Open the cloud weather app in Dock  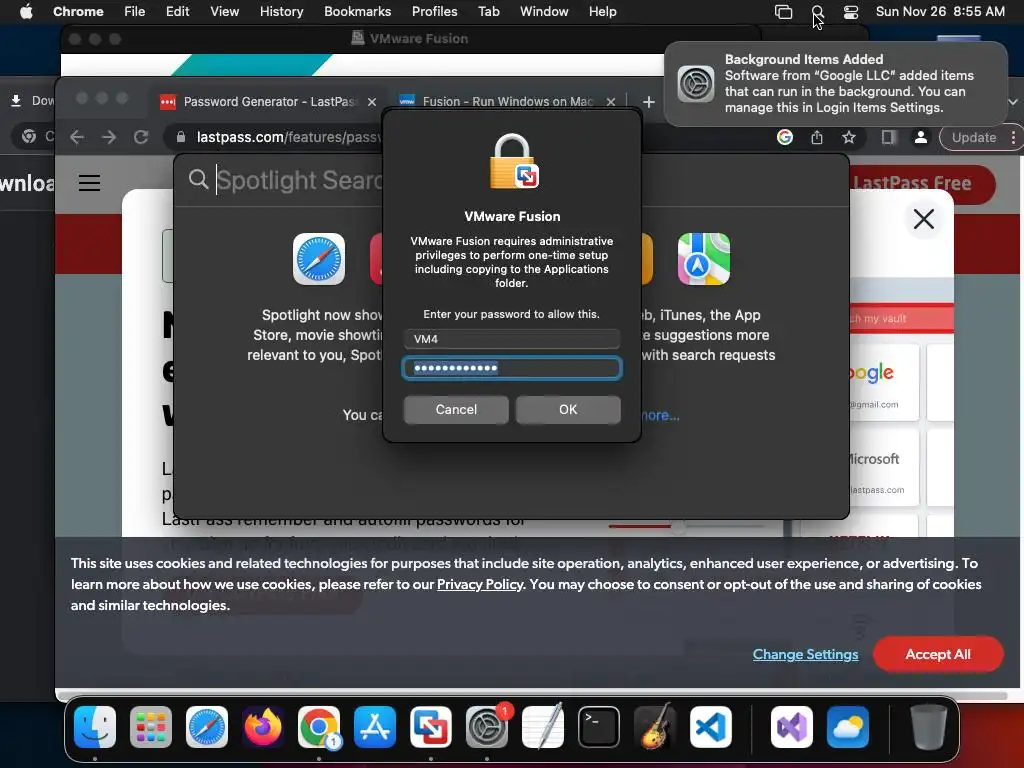(x=848, y=727)
